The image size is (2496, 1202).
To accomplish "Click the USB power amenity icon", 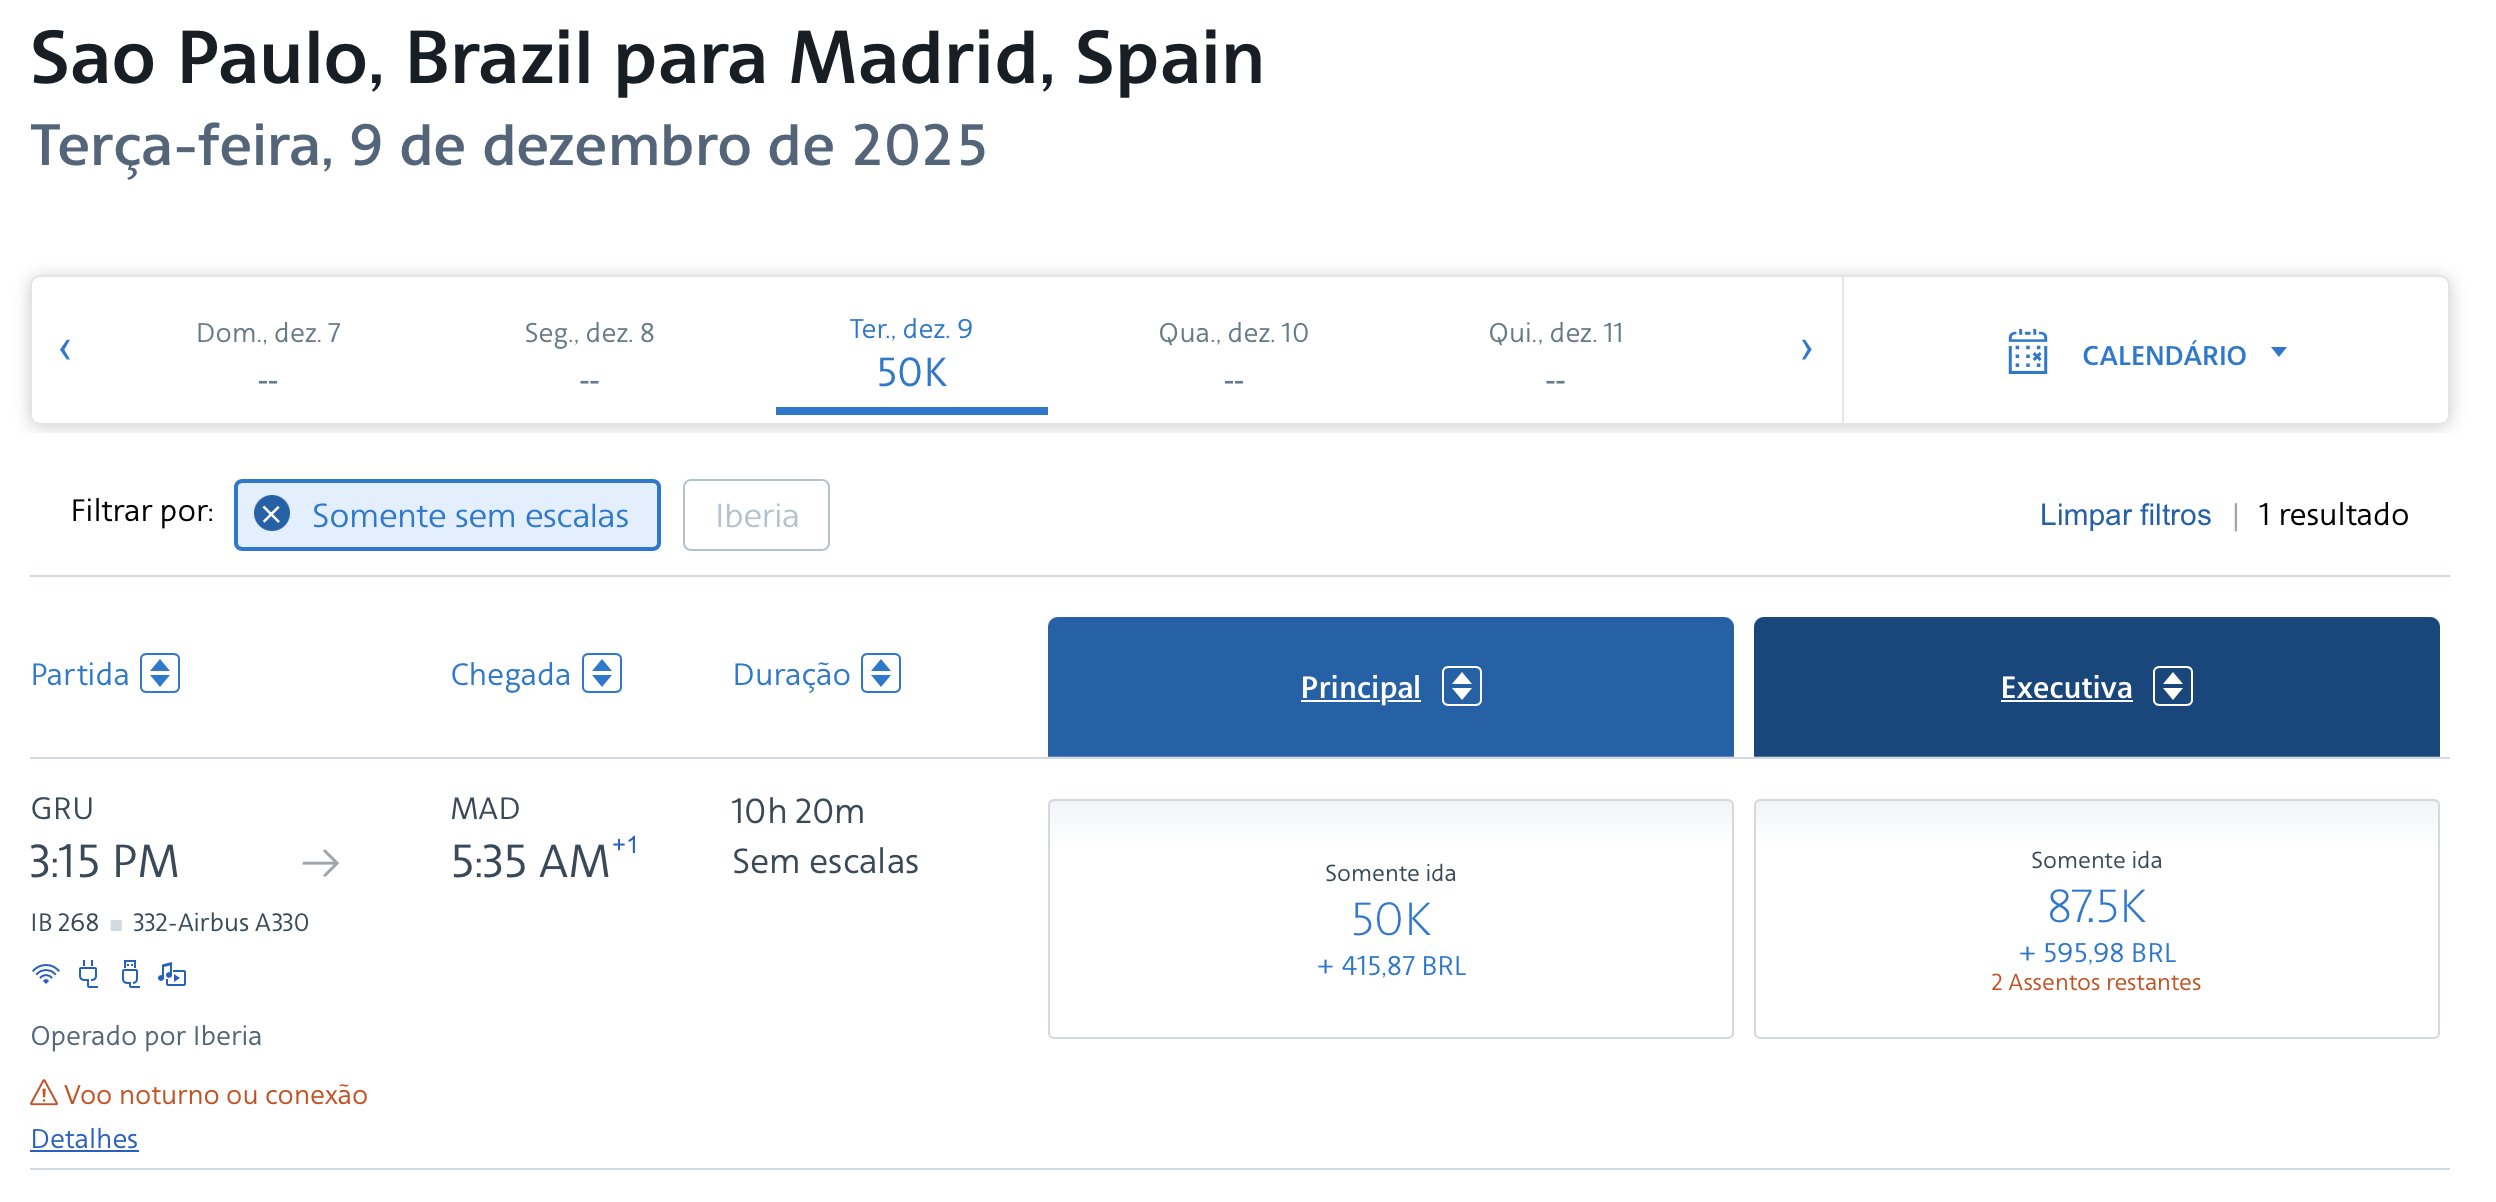I will coord(130,974).
